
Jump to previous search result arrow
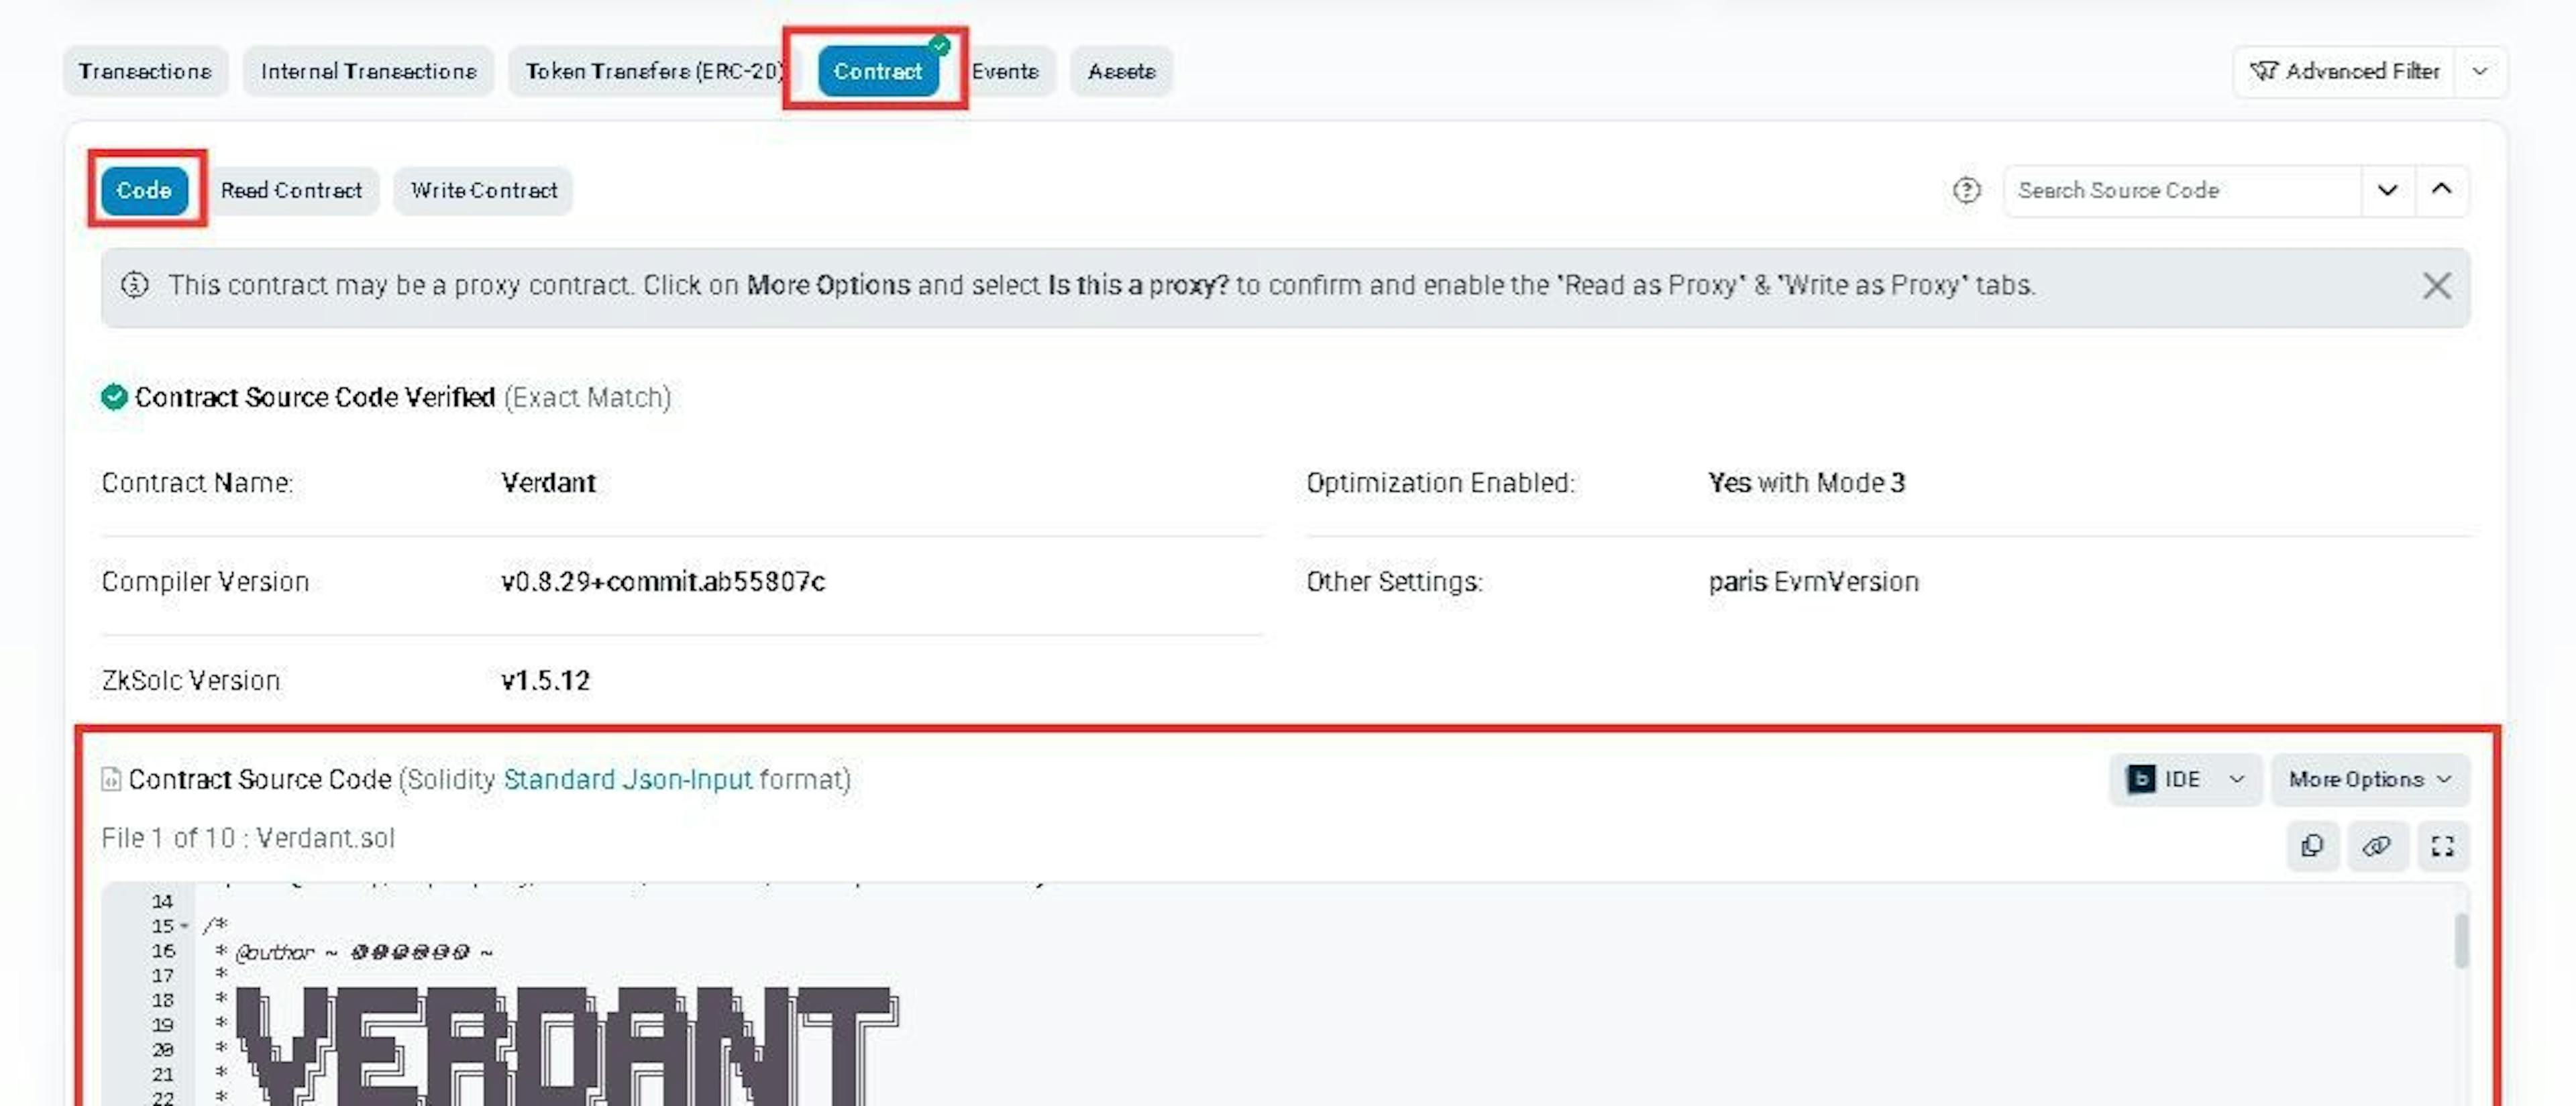[x=2441, y=190]
